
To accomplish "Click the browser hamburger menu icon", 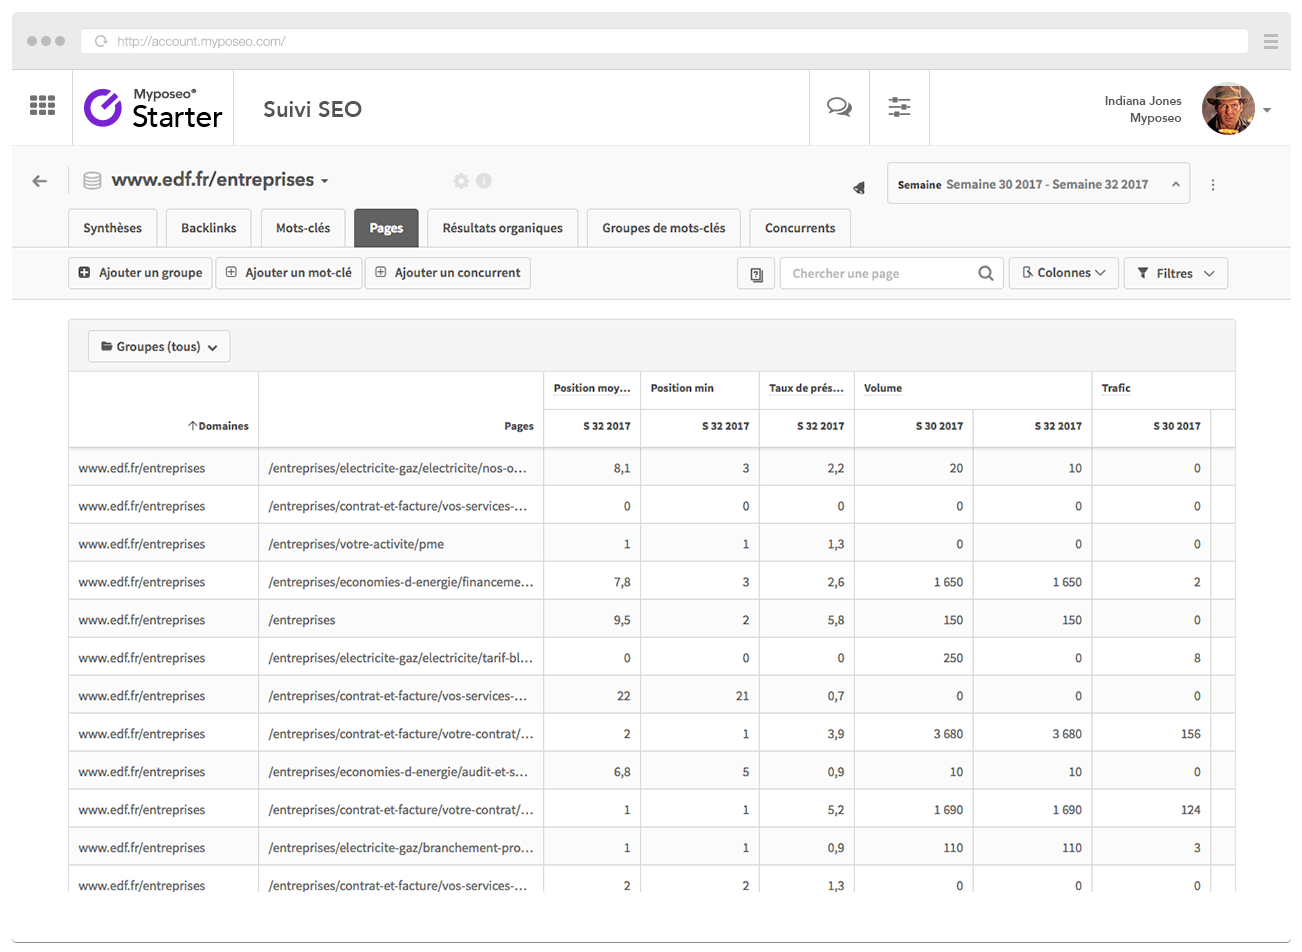I will tap(1271, 41).
